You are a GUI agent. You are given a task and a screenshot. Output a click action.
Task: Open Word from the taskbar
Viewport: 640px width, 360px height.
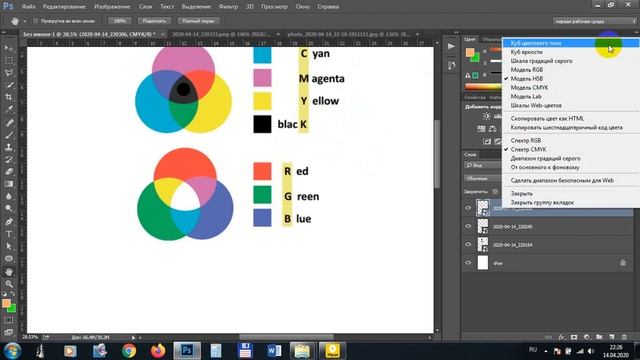pyautogui.click(x=274, y=351)
